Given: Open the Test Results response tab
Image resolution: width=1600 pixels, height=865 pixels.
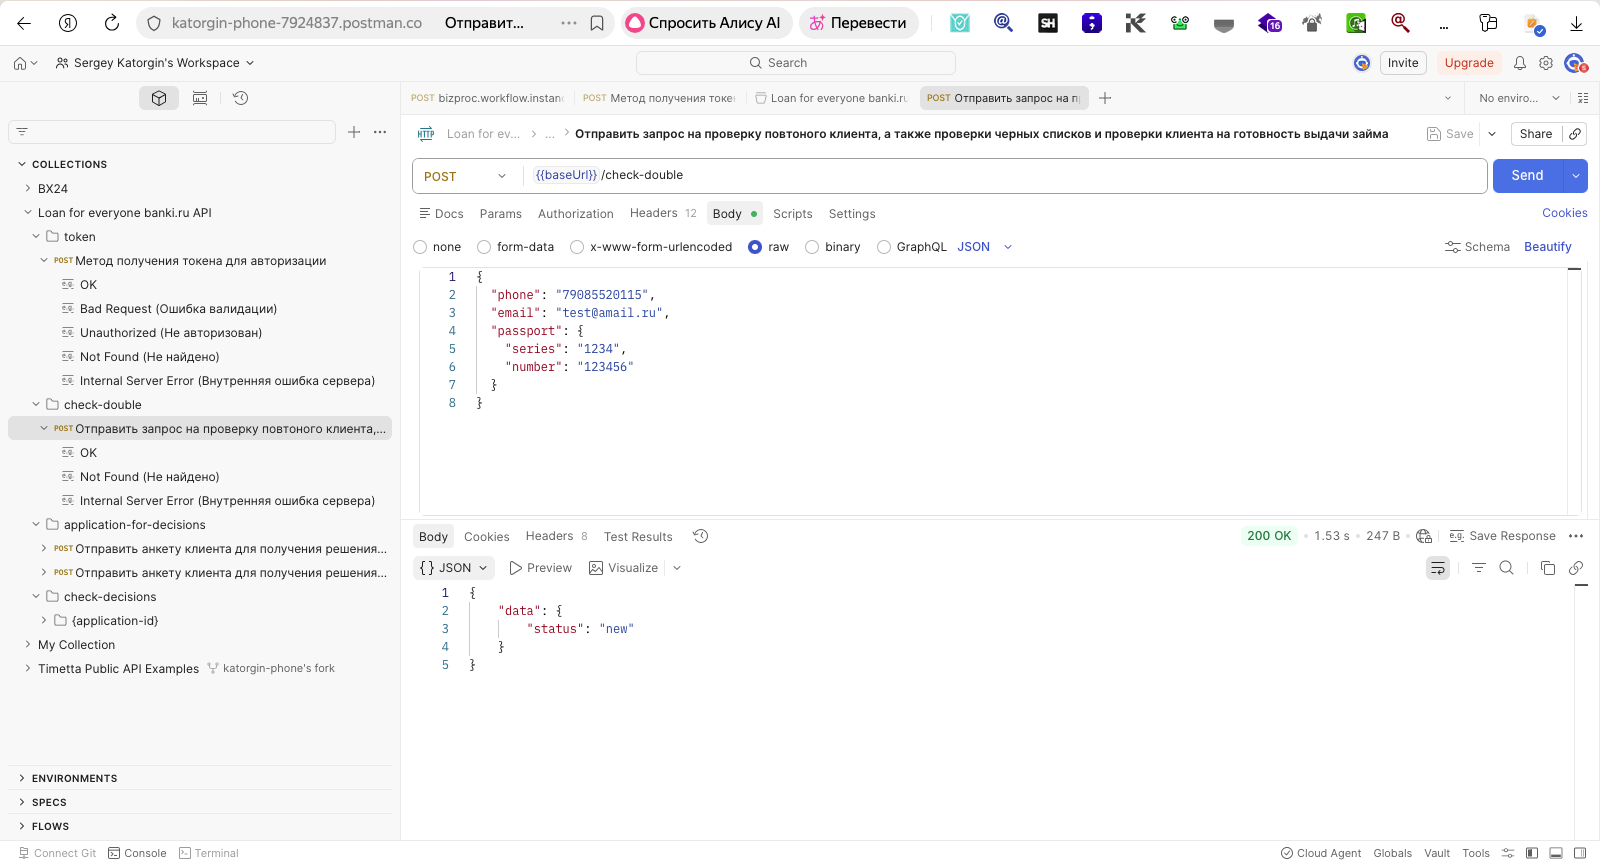Looking at the screenshot, I should 638,537.
